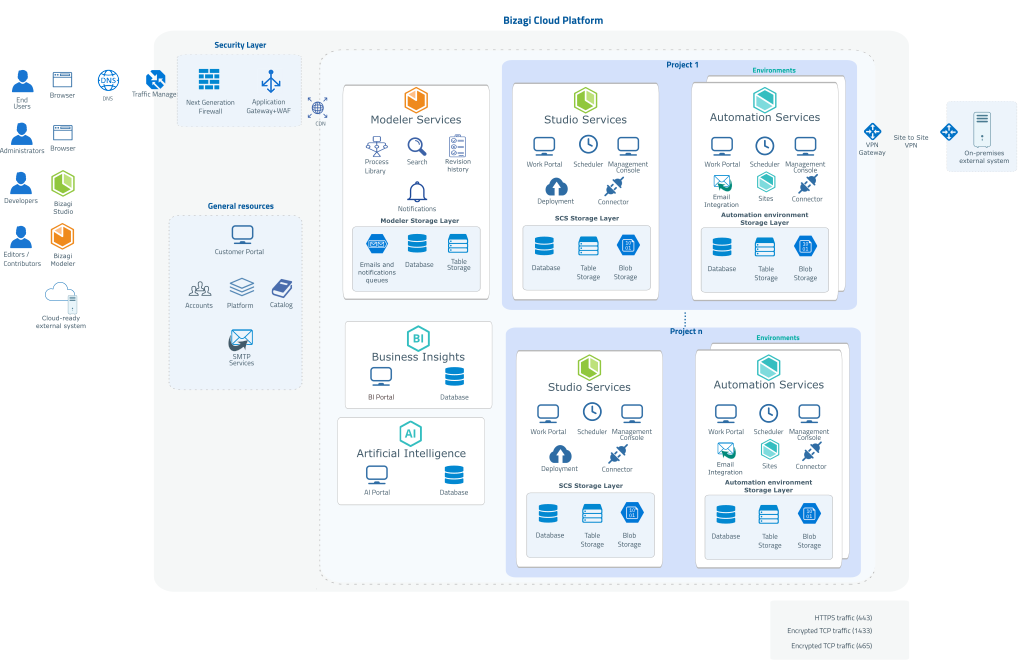Select the CDN globe icon
The image size is (1029, 660).
click(318, 108)
